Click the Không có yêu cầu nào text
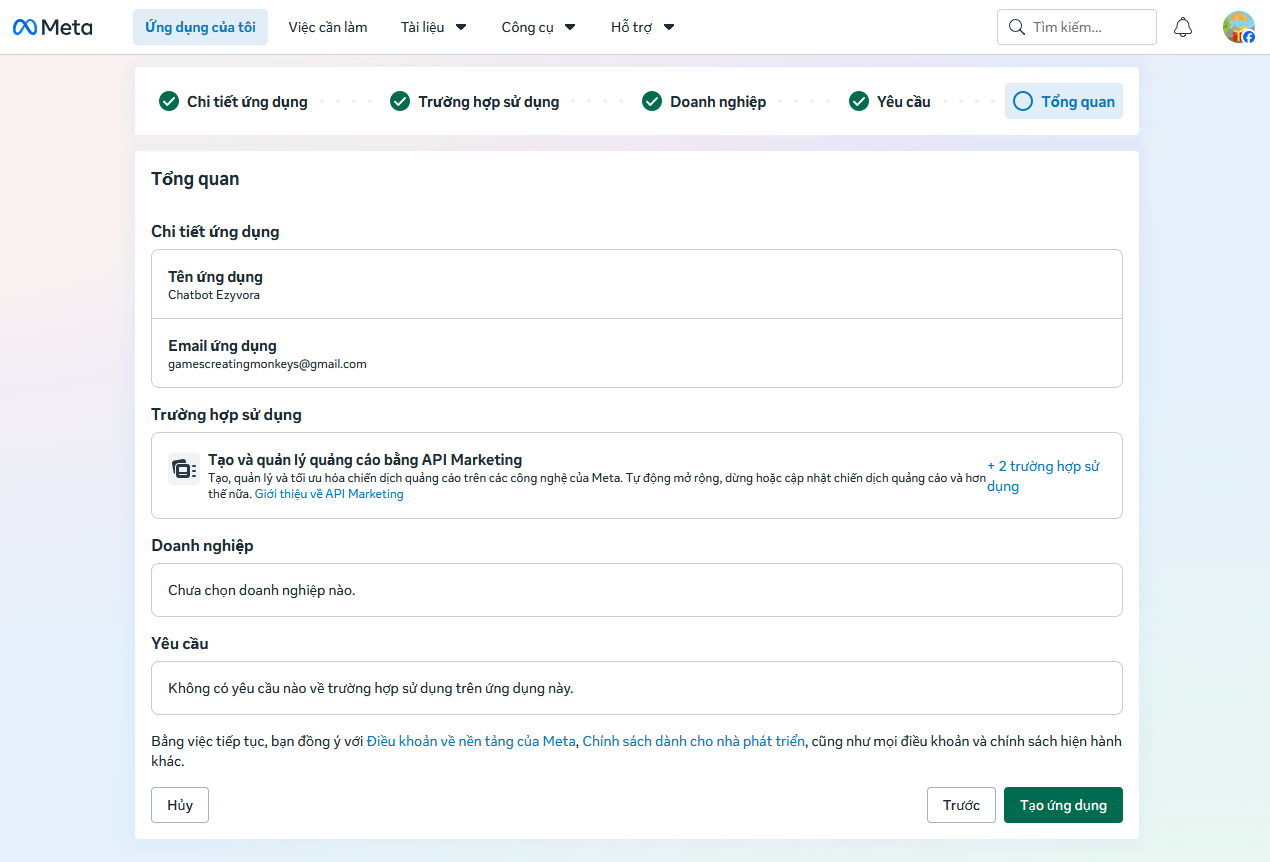1270x862 pixels. pyautogui.click(x=371, y=688)
